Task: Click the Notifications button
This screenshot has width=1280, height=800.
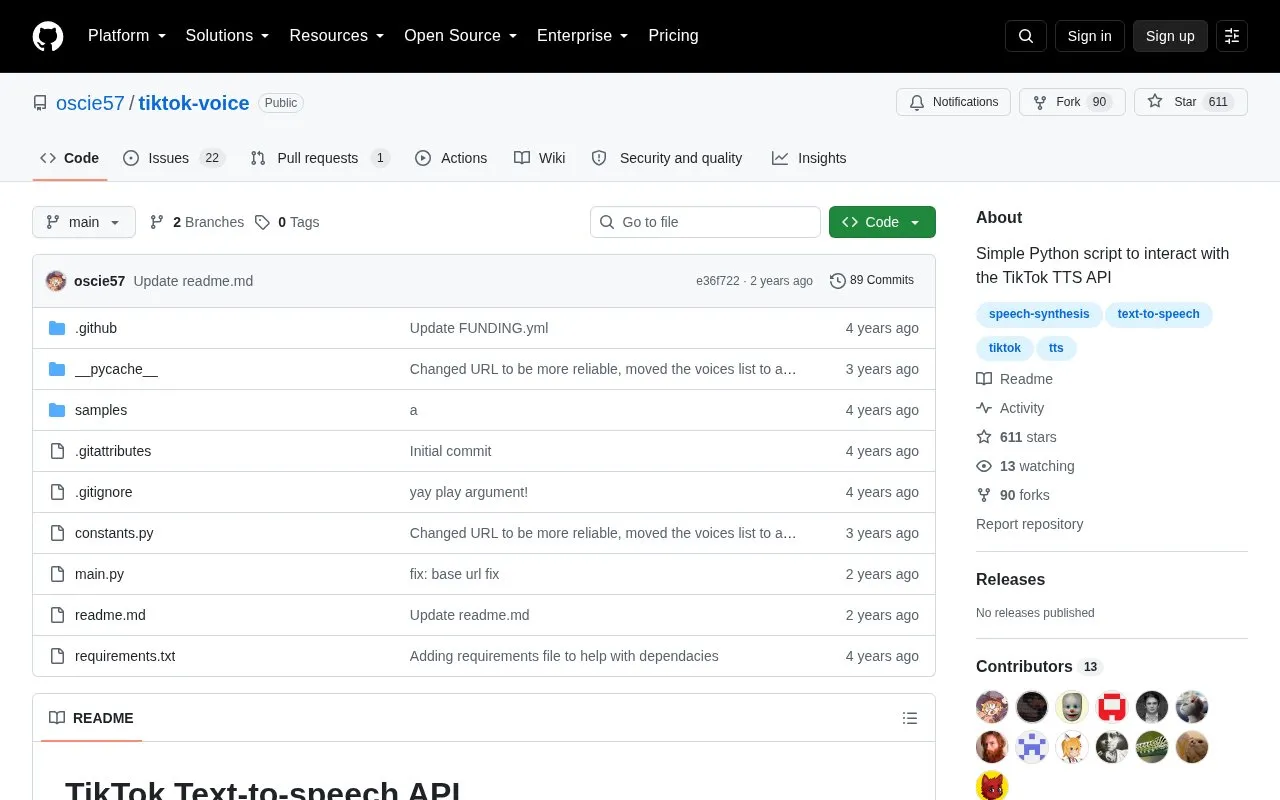Action: click(x=954, y=102)
